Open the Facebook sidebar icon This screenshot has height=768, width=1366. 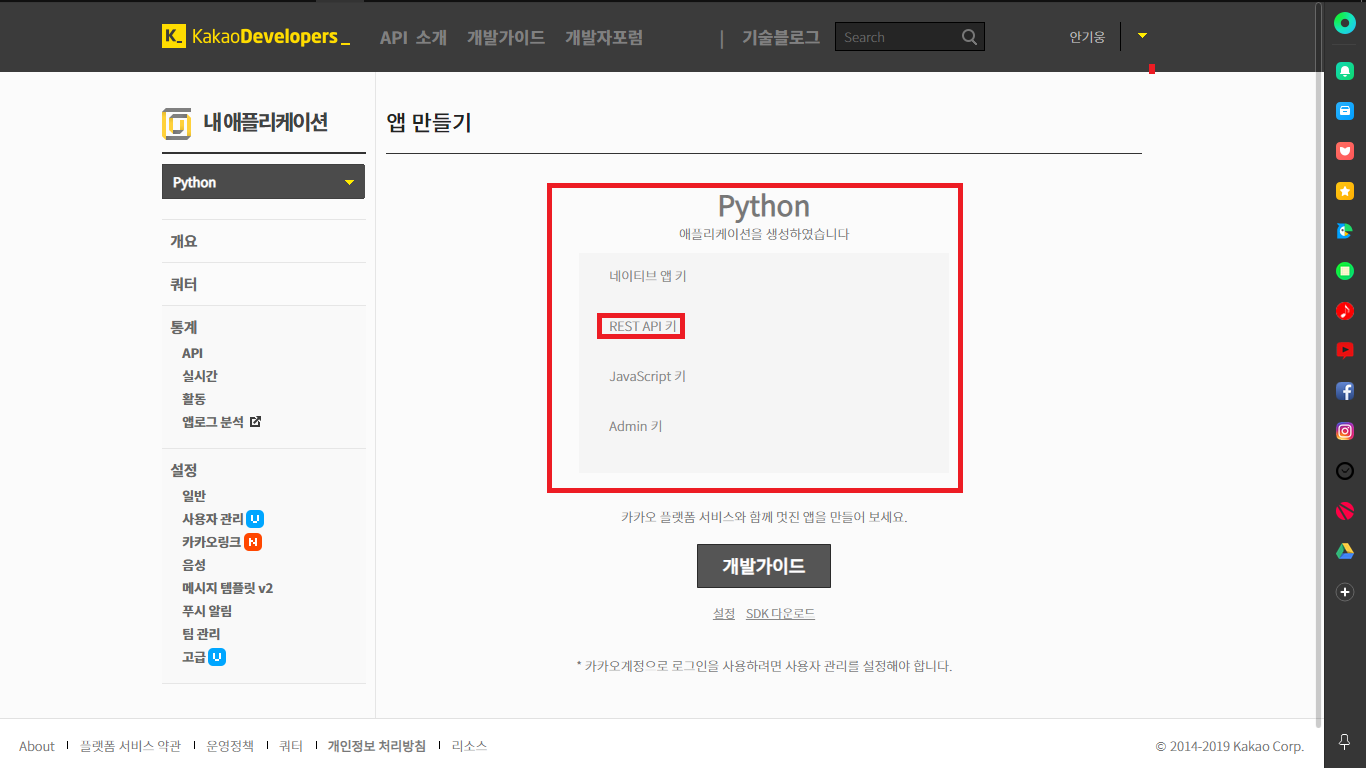1345,391
